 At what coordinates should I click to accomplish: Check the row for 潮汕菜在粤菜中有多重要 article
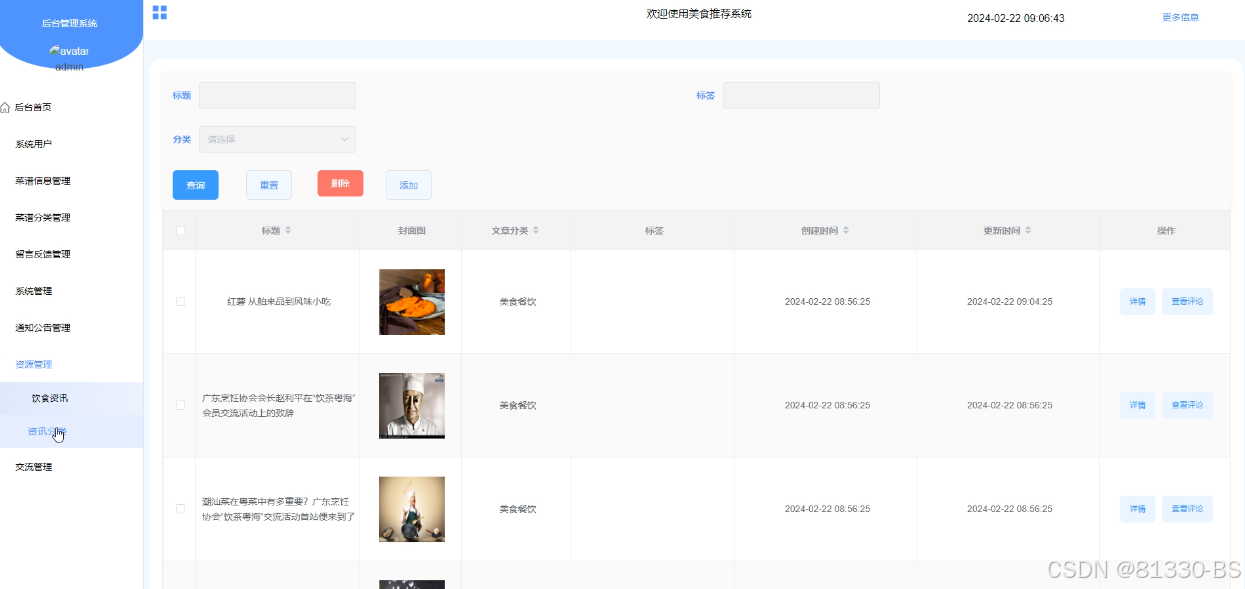[x=180, y=508]
